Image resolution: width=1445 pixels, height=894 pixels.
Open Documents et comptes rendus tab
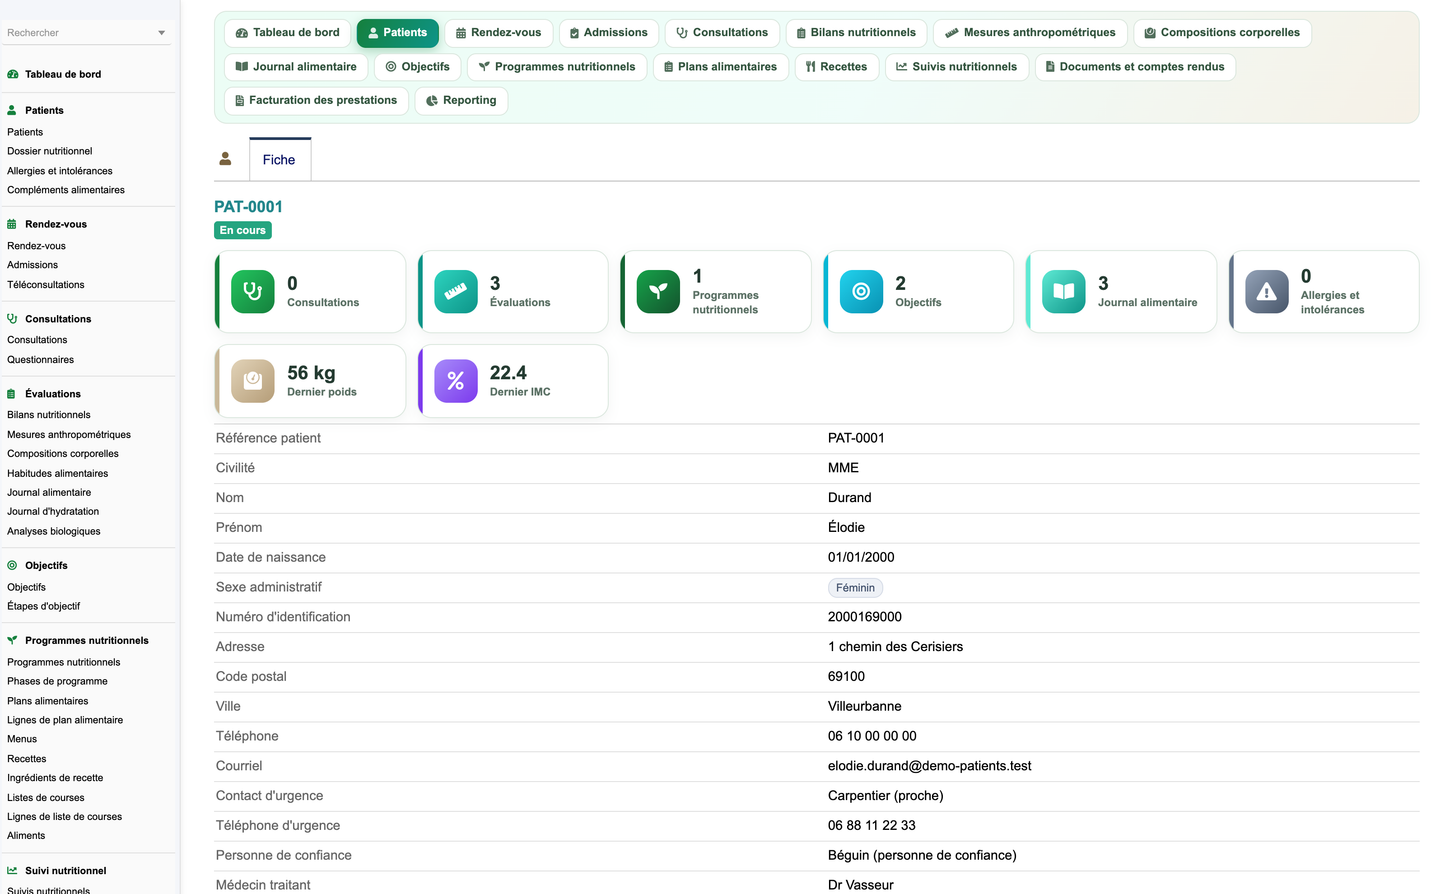(x=1135, y=67)
